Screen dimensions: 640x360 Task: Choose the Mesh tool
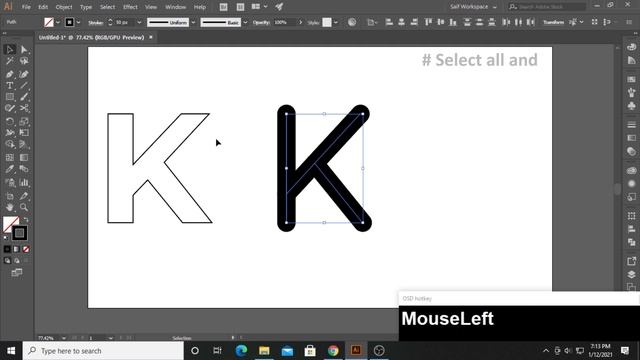pyautogui.click(x=10, y=157)
